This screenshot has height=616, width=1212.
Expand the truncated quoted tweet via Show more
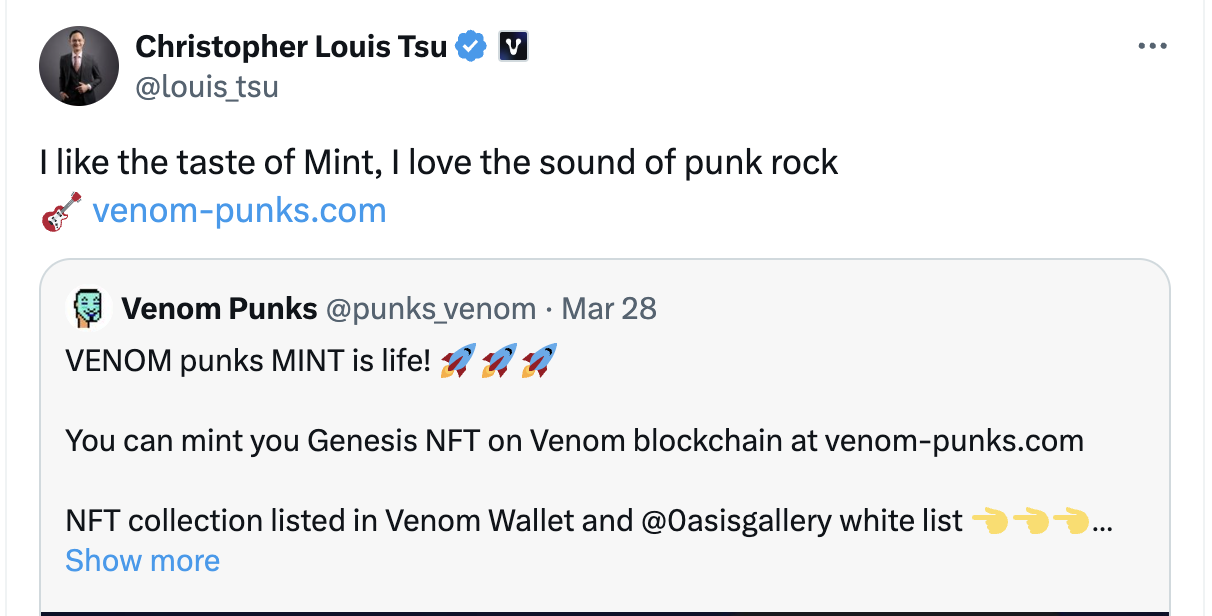(142, 561)
